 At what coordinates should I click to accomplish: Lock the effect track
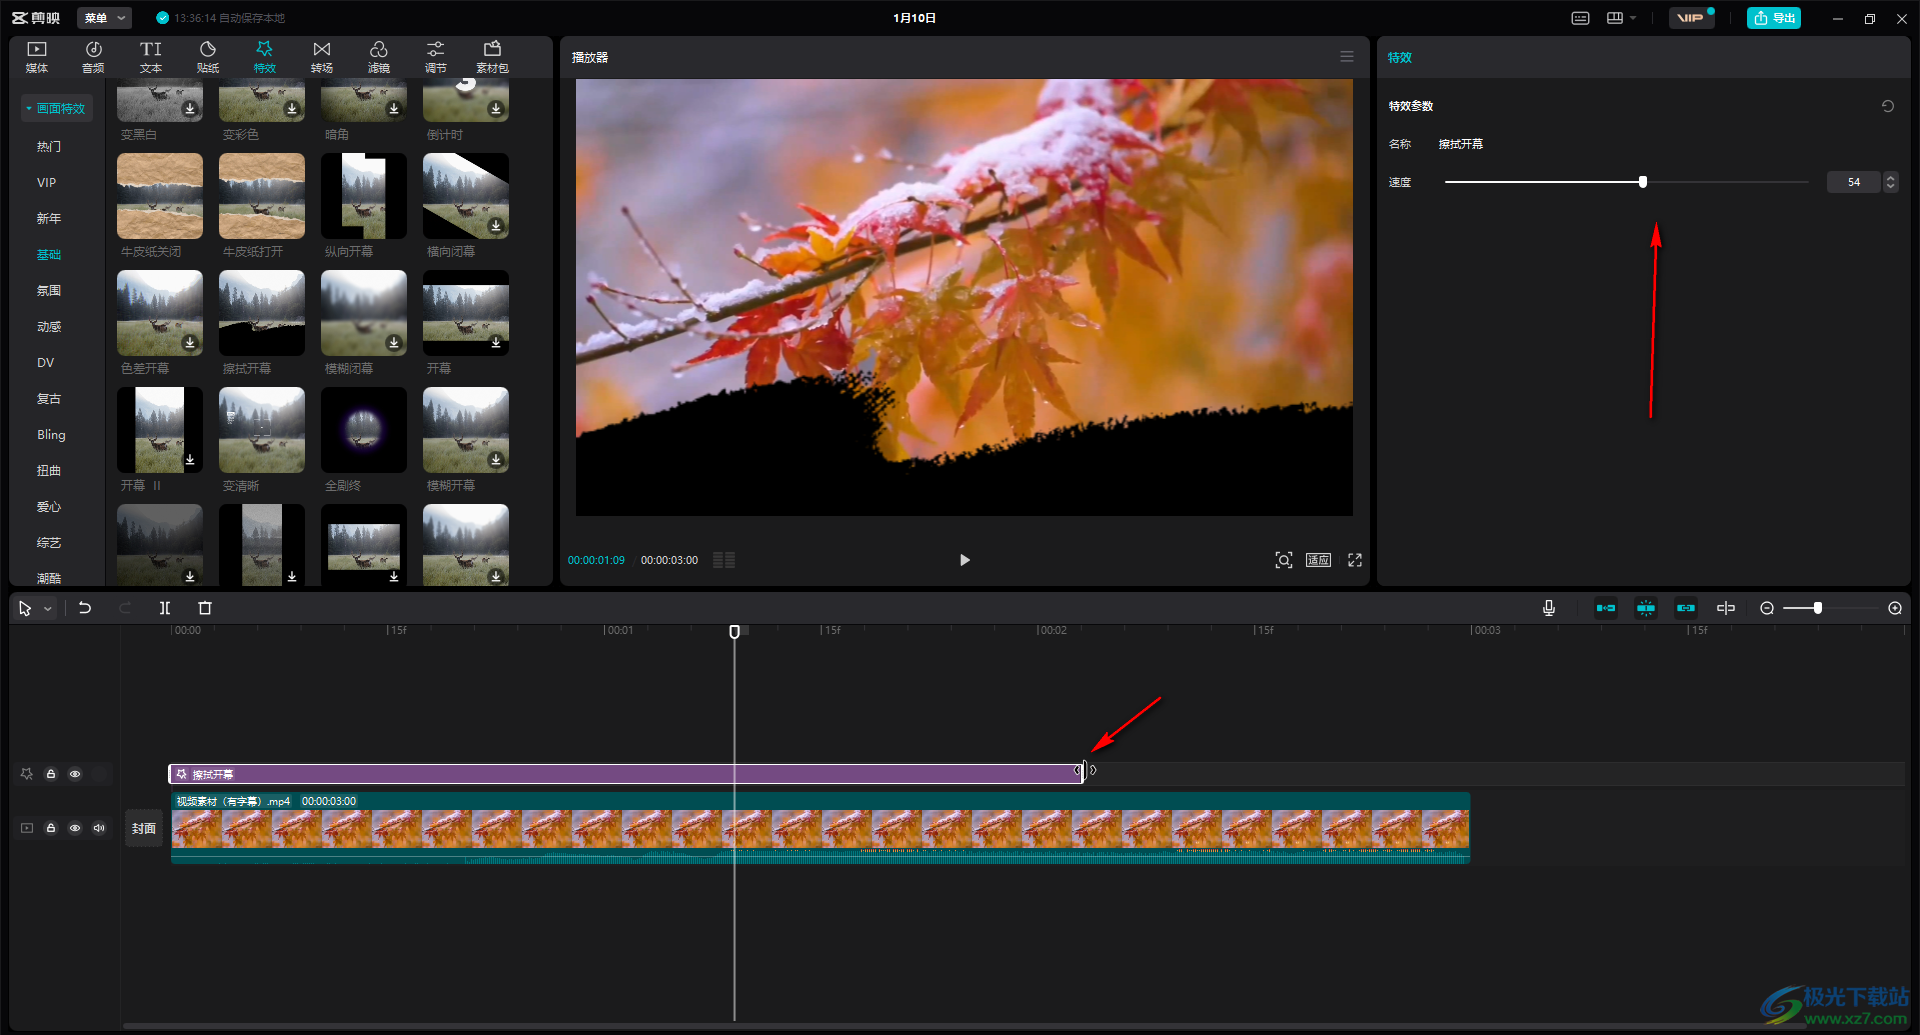coord(51,774)
